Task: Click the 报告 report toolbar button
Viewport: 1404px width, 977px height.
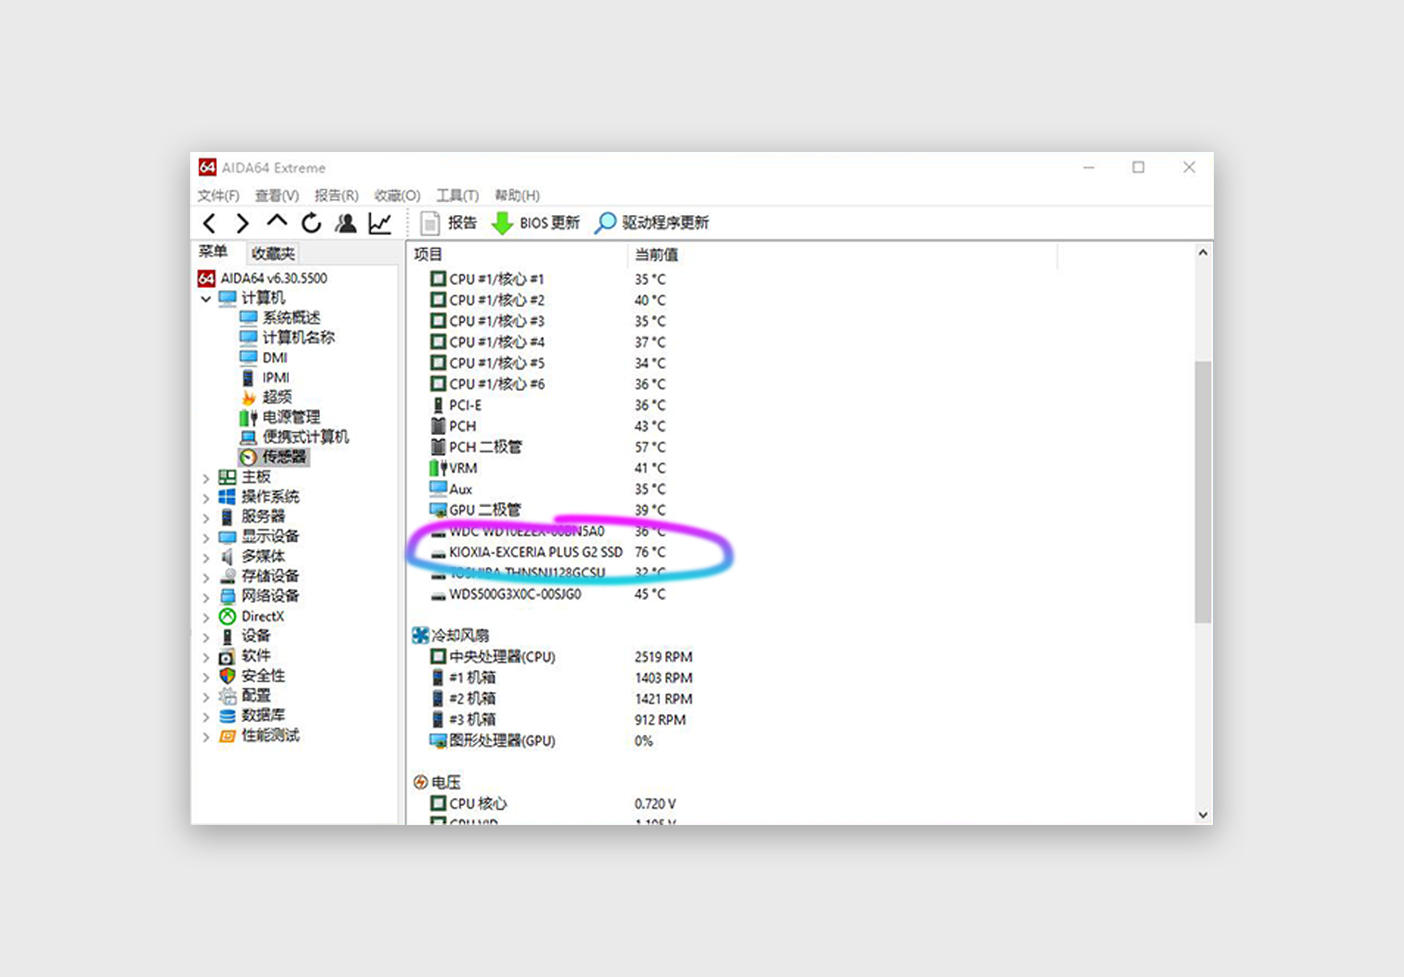Action: pos(449,223)
